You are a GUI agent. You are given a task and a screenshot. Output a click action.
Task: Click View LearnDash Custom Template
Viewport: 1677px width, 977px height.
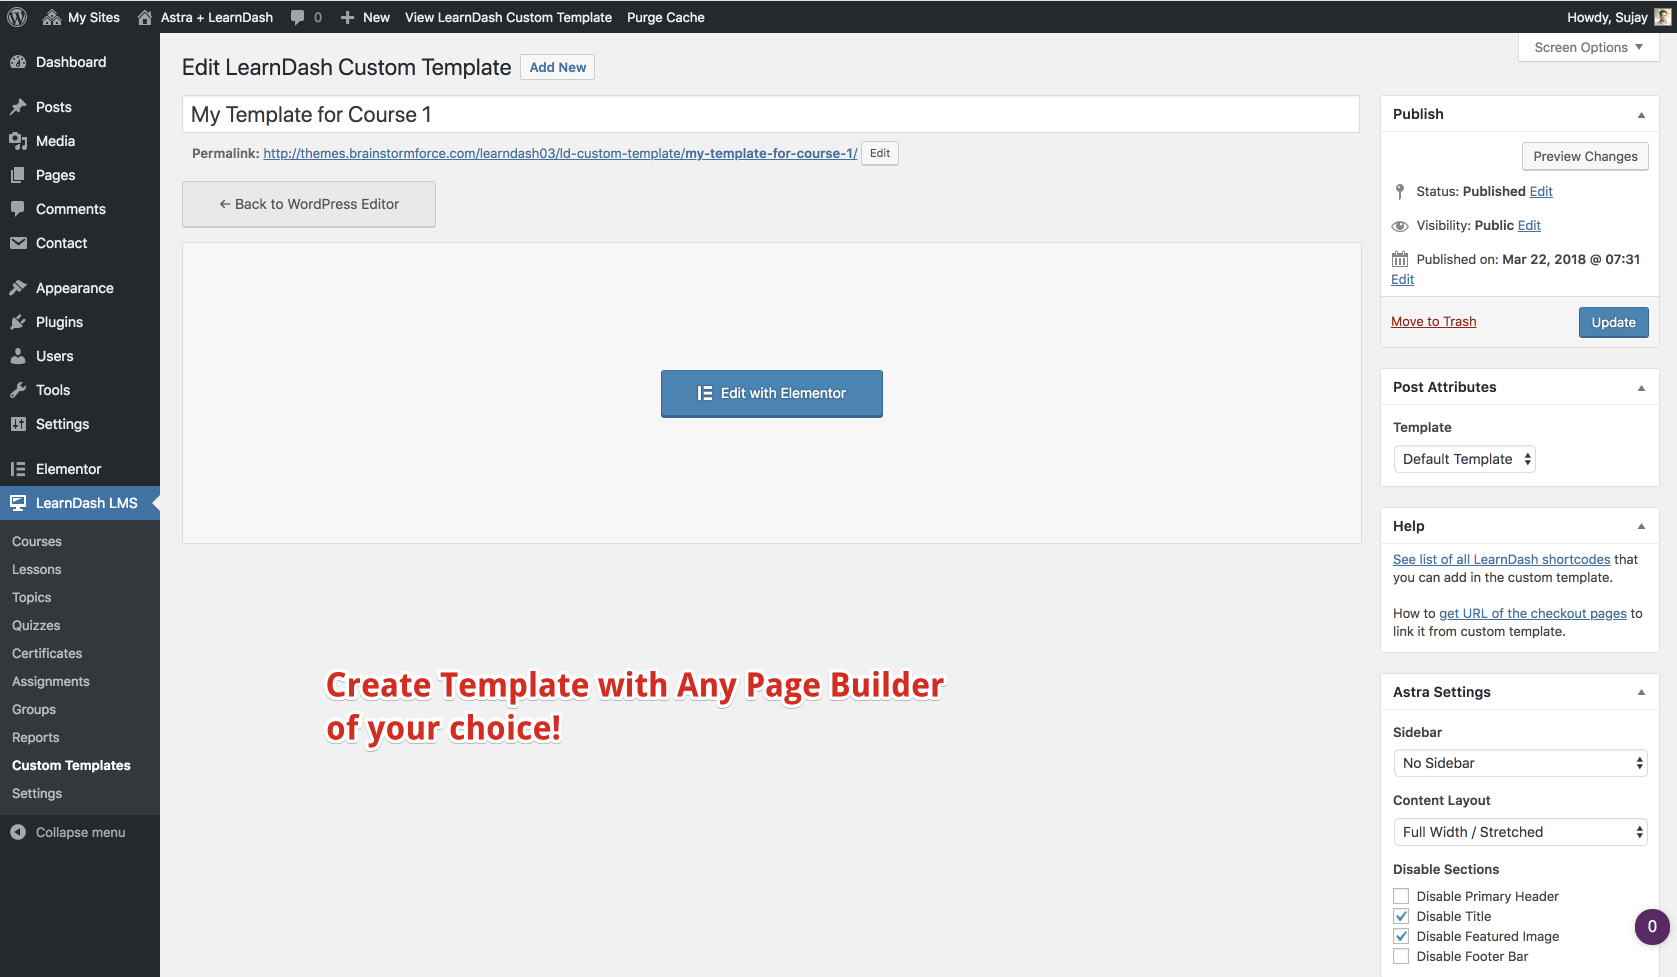508,17
